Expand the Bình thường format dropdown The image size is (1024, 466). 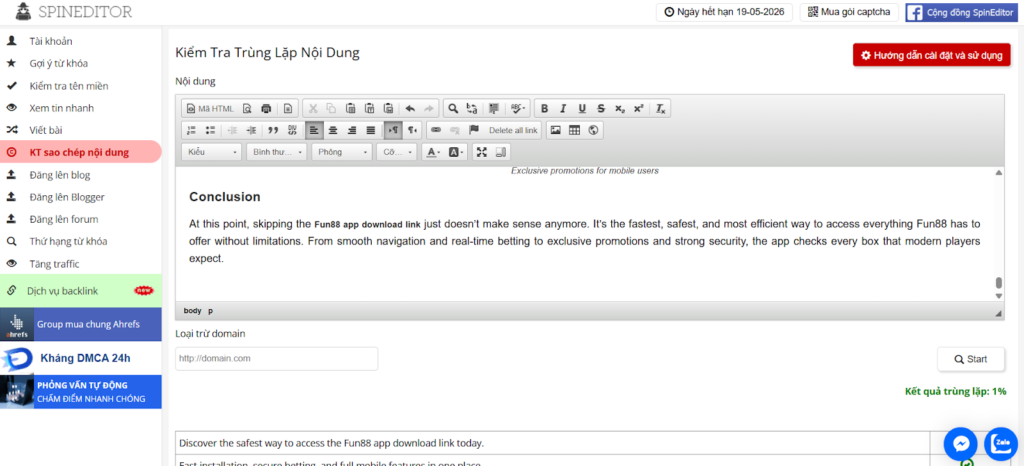tap(276, 152)
